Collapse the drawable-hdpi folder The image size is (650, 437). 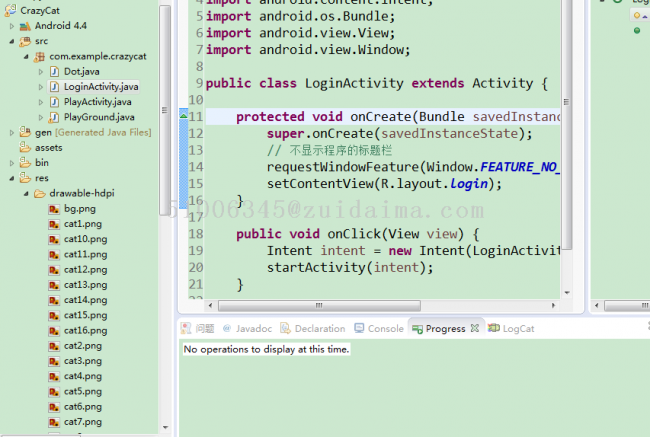26,194
